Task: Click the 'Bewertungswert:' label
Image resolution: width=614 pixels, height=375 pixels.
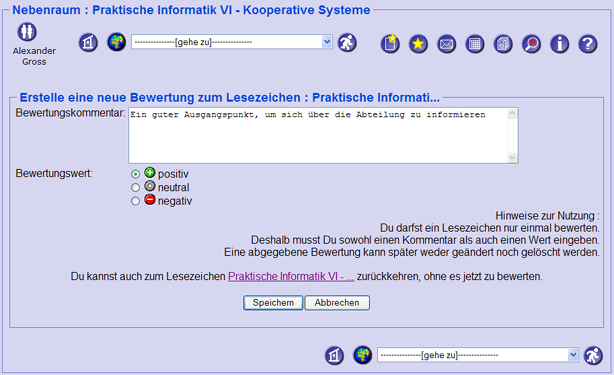Action: (x=54, y=173)
